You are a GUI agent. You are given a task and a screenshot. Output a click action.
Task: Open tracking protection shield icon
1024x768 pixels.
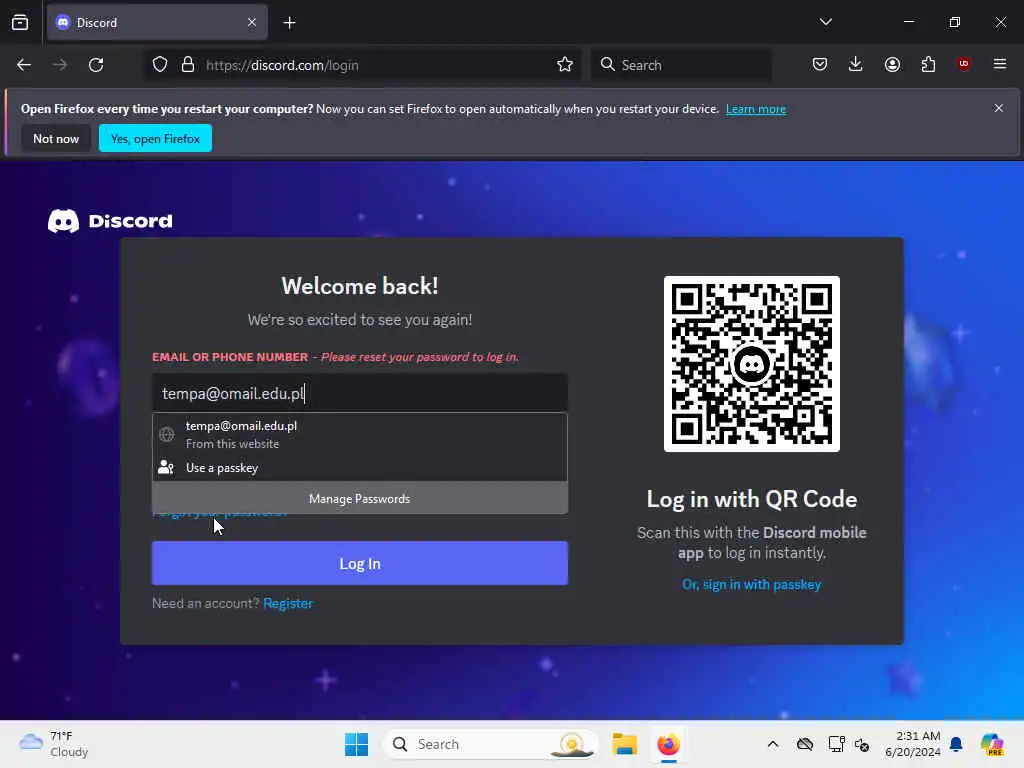click(160, 65)
